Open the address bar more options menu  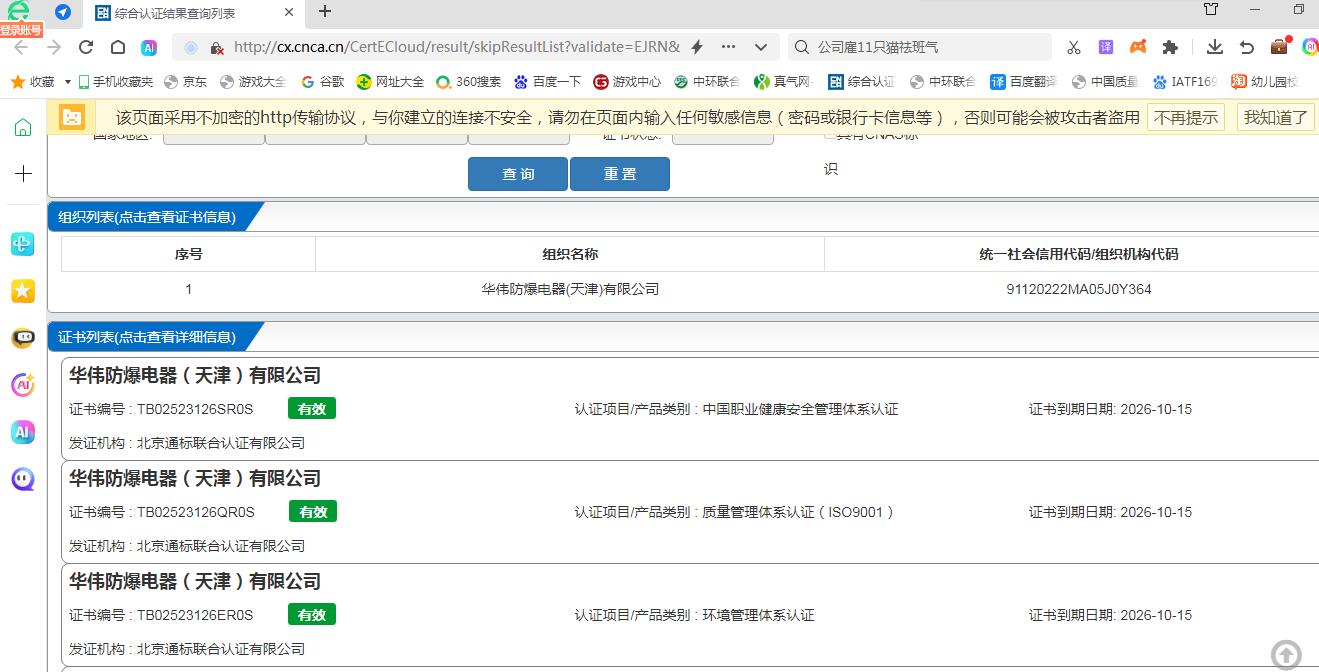pyautogui.click(x=728, y=47)
